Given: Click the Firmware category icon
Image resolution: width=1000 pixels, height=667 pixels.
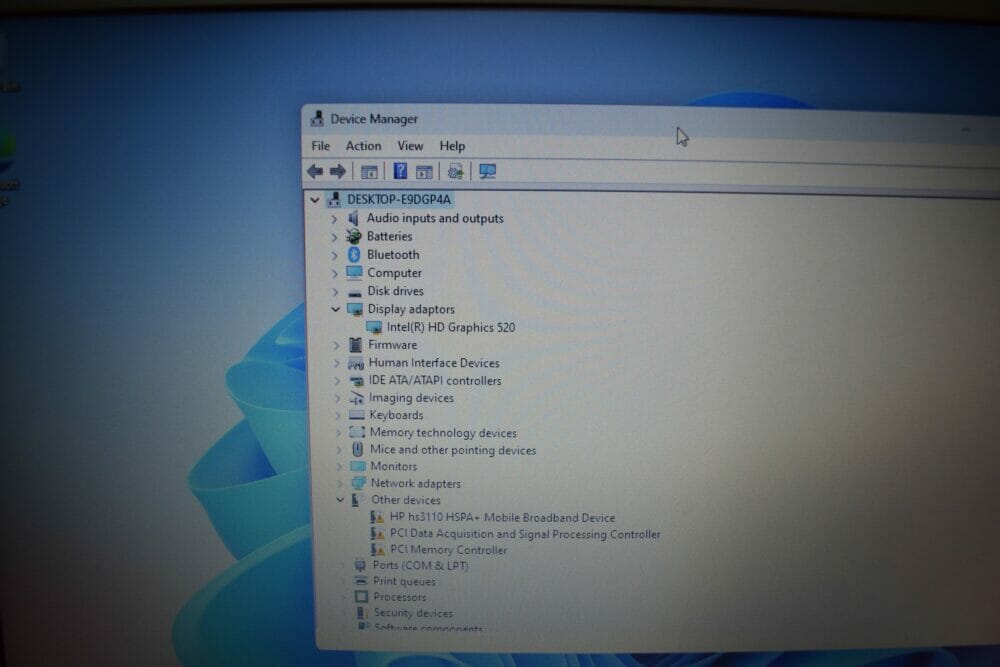Looking at the screenshot, I should [355, 345].
